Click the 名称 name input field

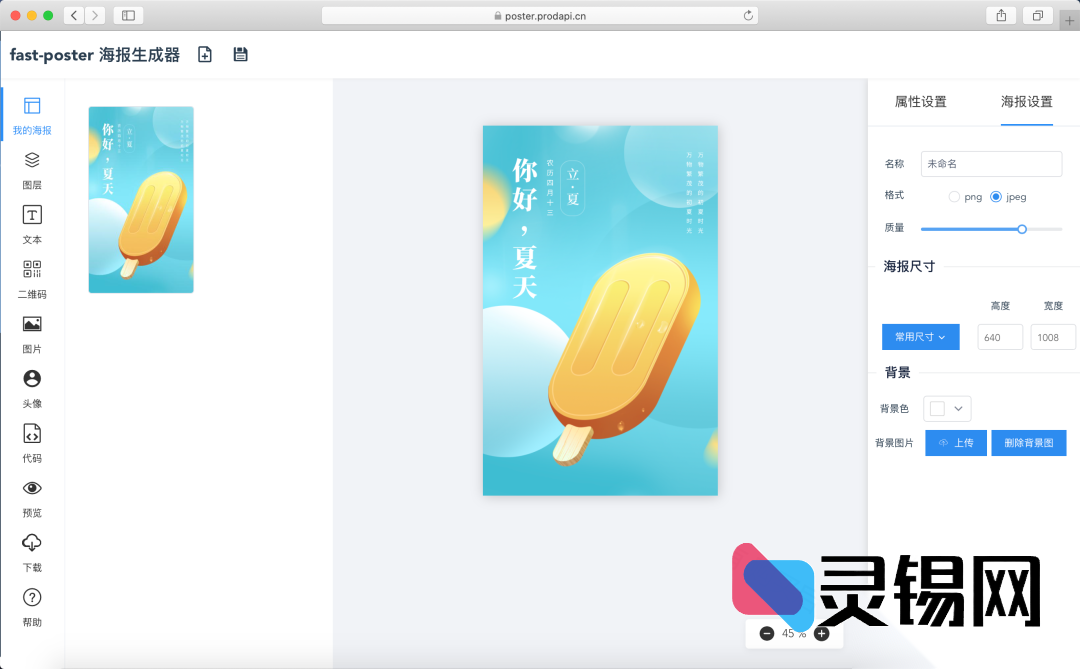click(x=991, y=164)
